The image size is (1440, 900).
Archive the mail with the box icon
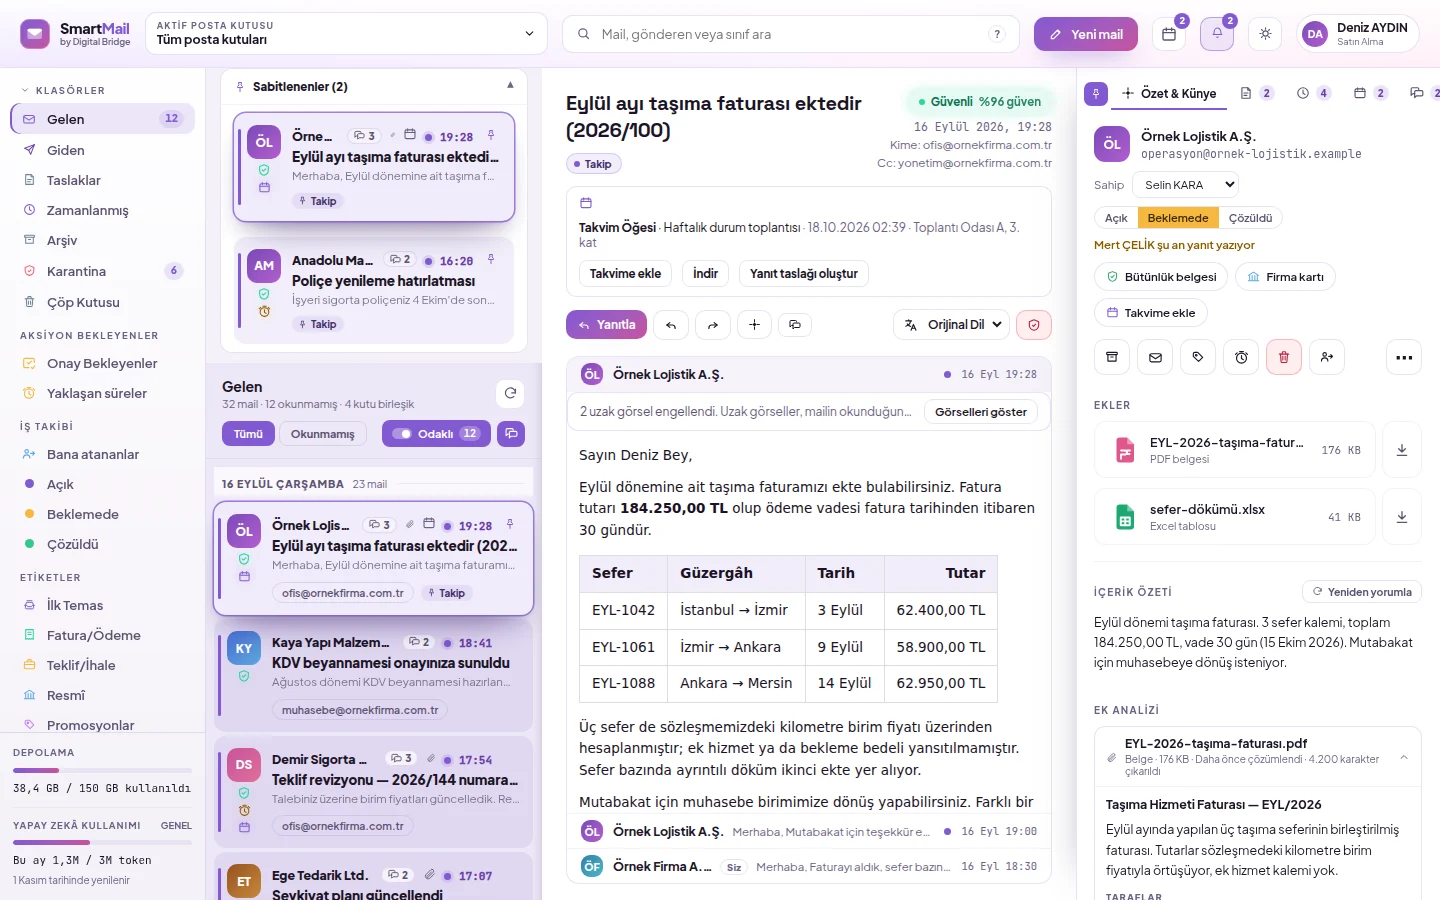tap(1112, 357)
